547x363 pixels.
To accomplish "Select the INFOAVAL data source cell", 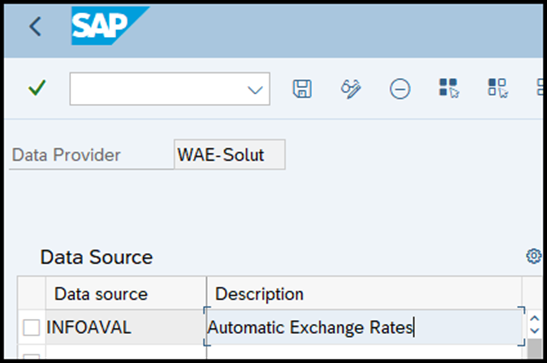I will [x=126, y=327].
